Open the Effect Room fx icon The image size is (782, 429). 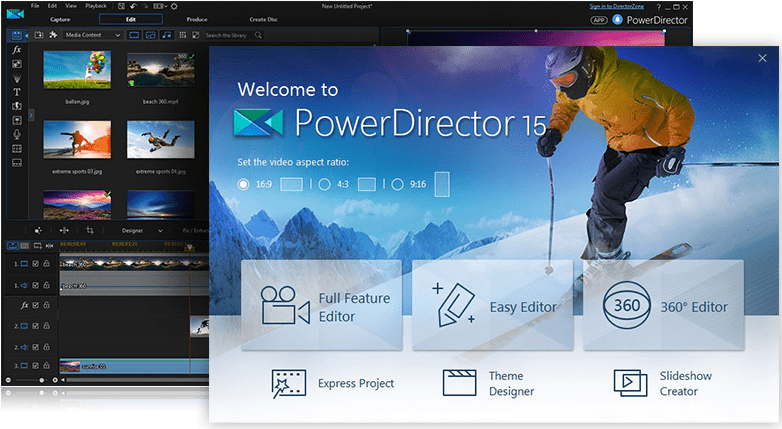click(x=17, y=49)
